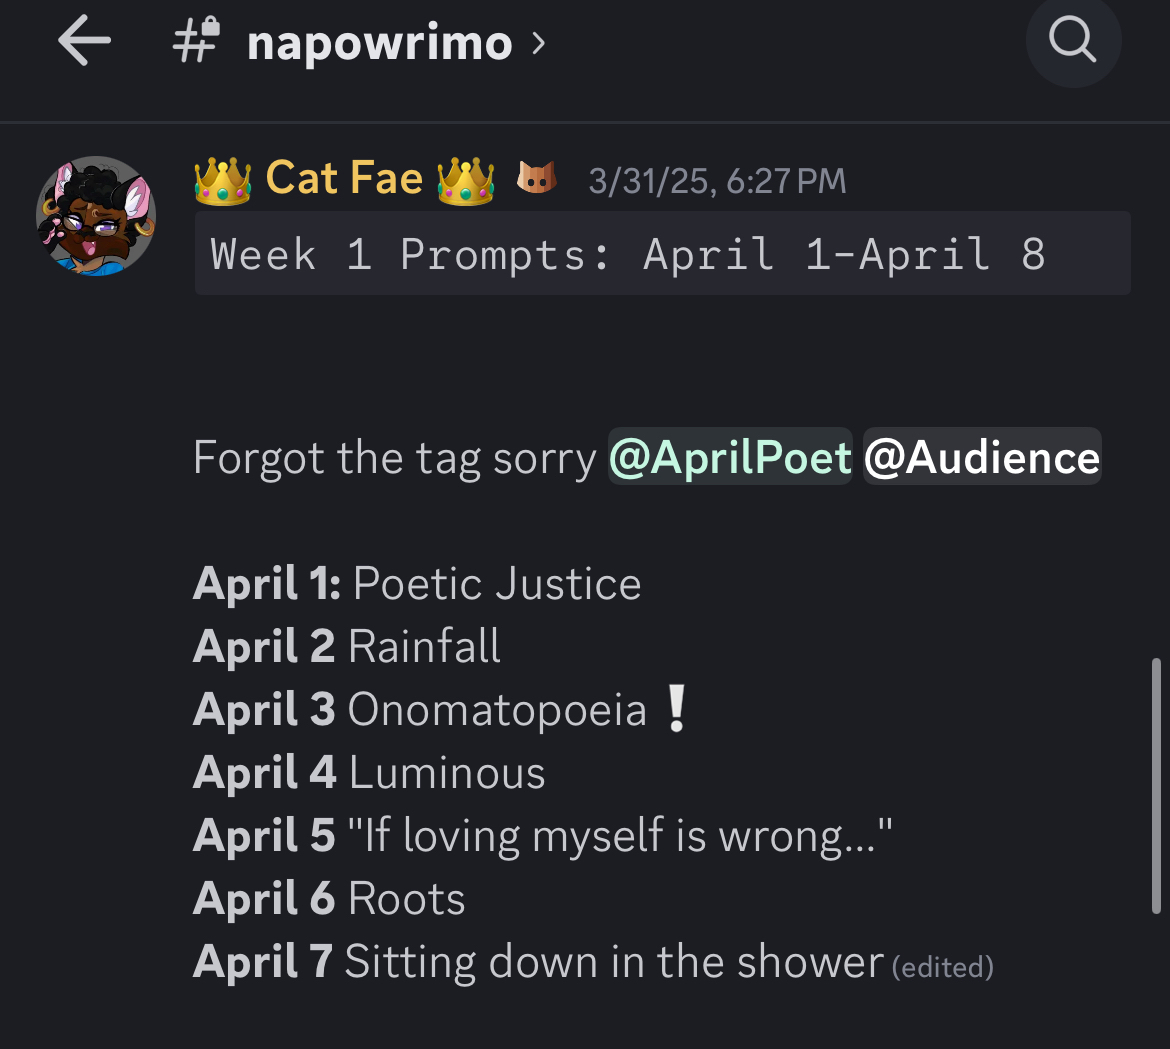
Task: Open Cat Fae's profile avatar
Action: [96, 216]
